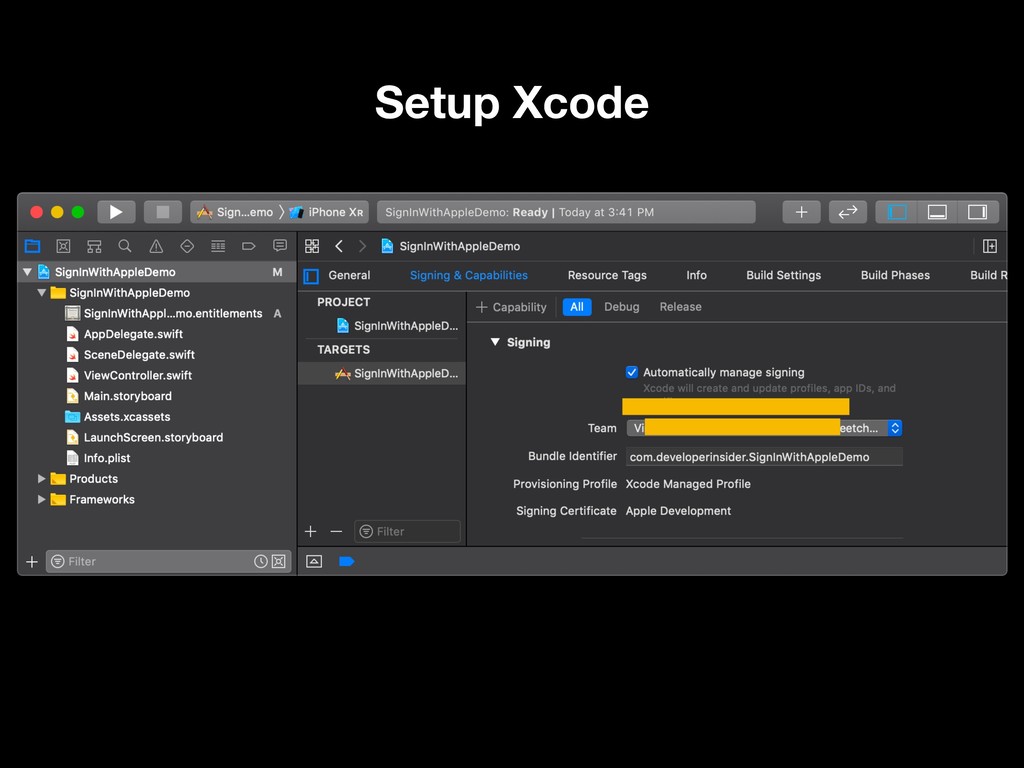Collapse the SignInWithAppleDemo project root
Viewport: 1024px width, 768px height.
tap(27, 272)
